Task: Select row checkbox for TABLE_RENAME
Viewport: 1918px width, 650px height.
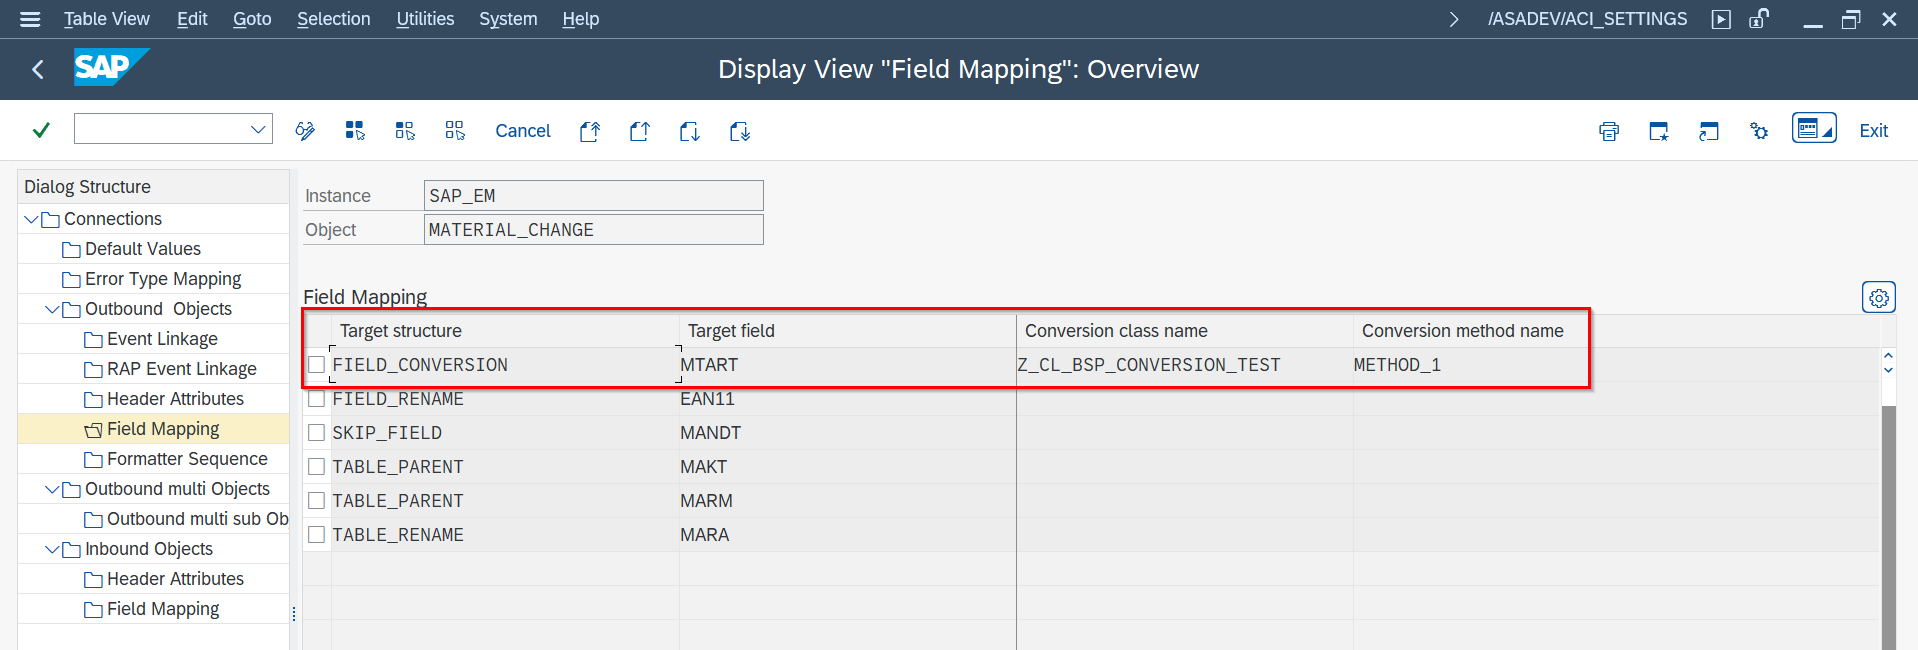Action: point(317,535)
